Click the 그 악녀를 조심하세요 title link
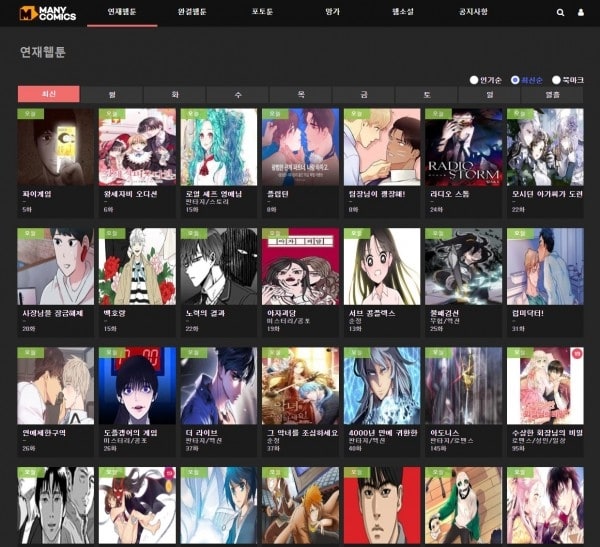Viewport: 600px width, 547px height. 302,433
